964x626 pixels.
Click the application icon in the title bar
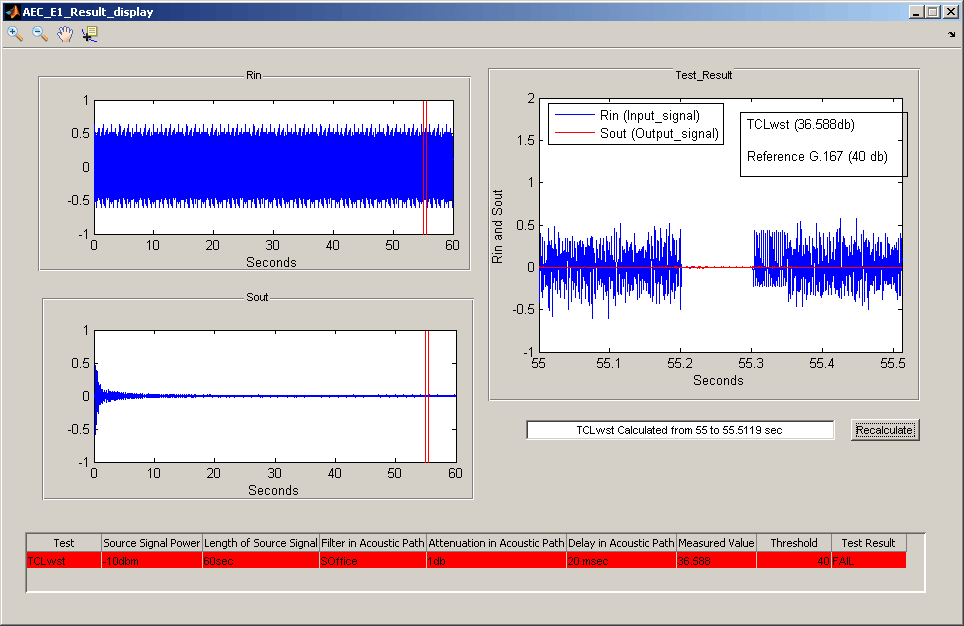10,10
